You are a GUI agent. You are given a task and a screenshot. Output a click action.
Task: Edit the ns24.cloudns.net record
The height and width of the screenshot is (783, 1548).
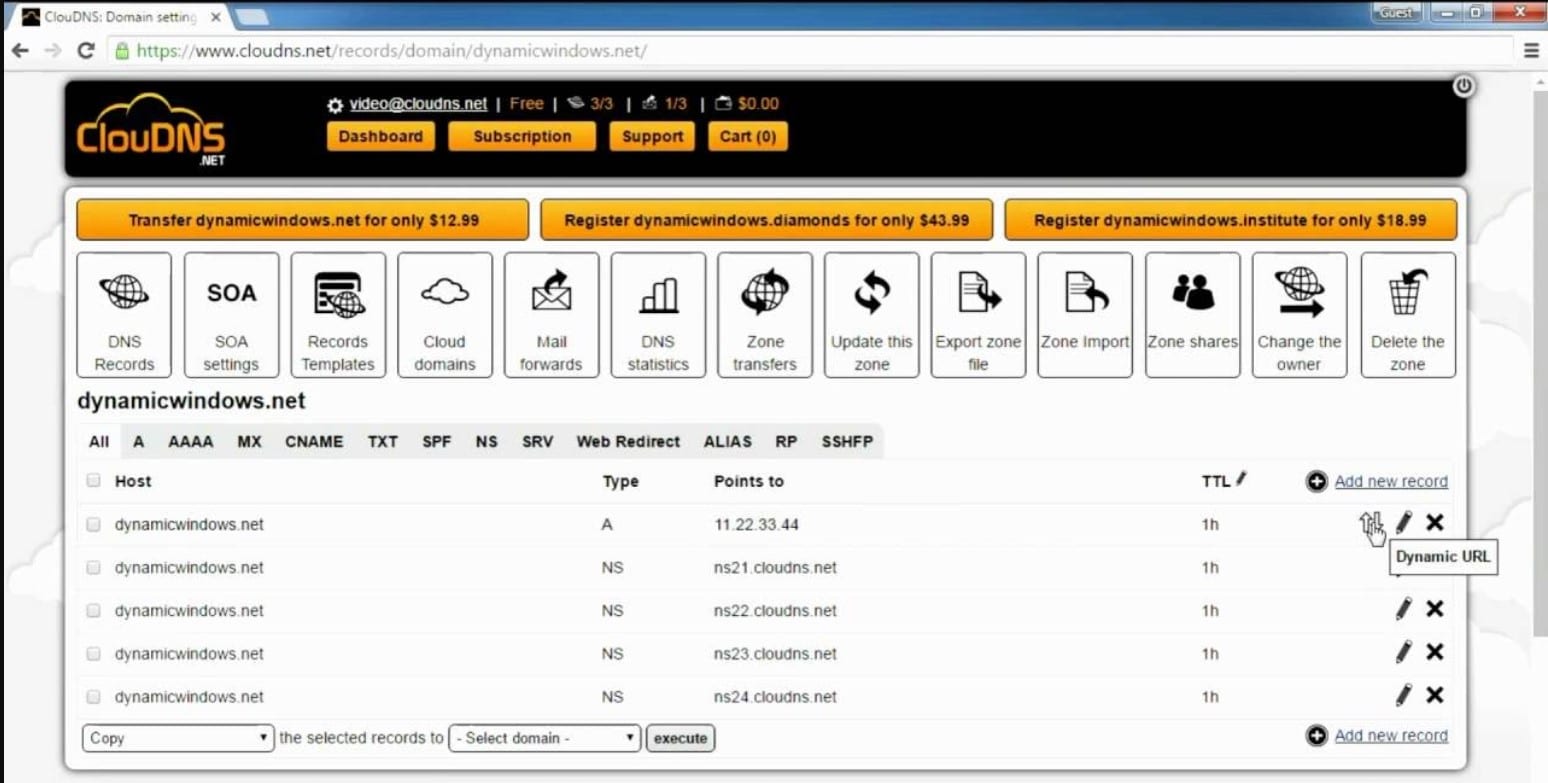(x=1404, y=695)
